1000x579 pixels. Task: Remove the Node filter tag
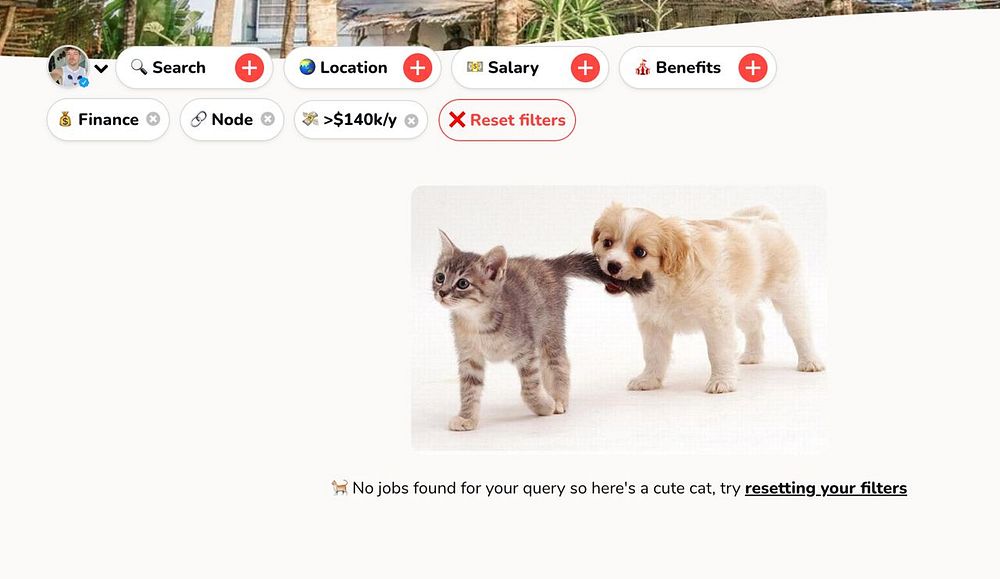[x=268, y=119]
